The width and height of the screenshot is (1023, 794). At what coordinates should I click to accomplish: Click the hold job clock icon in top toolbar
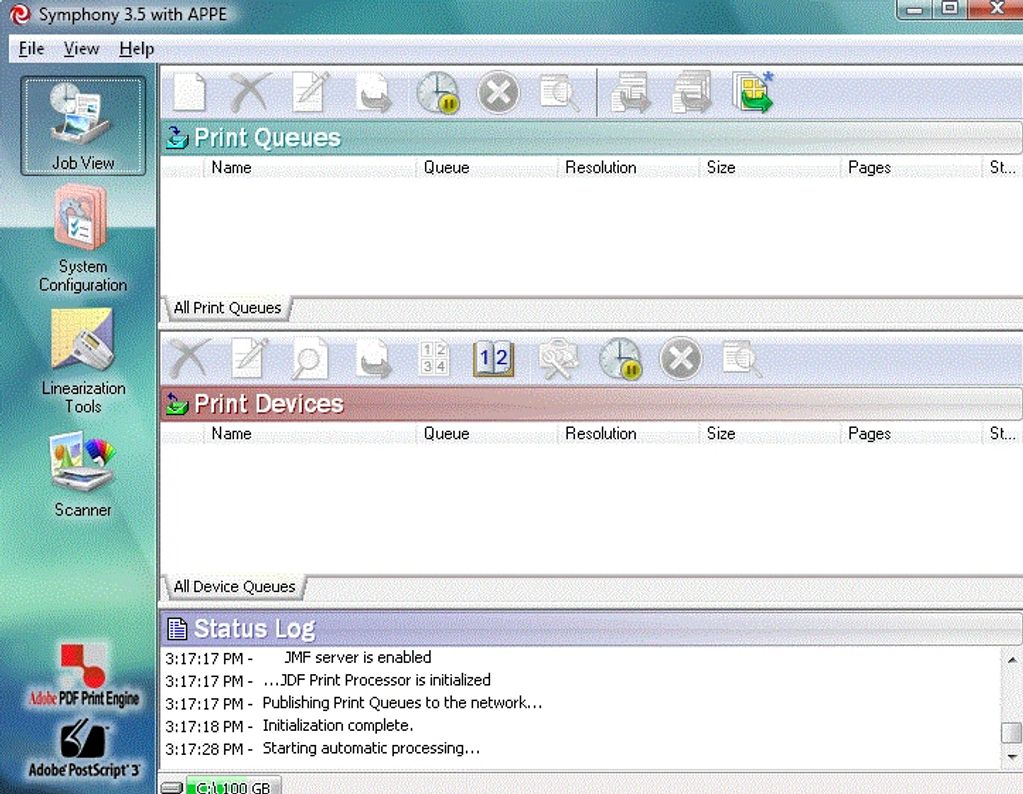pos(437,94)
